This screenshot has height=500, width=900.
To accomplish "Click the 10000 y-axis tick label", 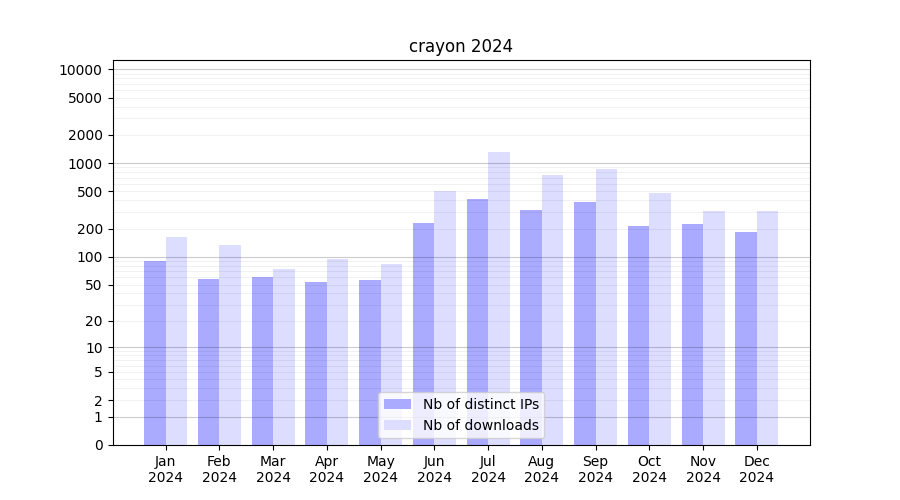I will (x=80, y=70).
